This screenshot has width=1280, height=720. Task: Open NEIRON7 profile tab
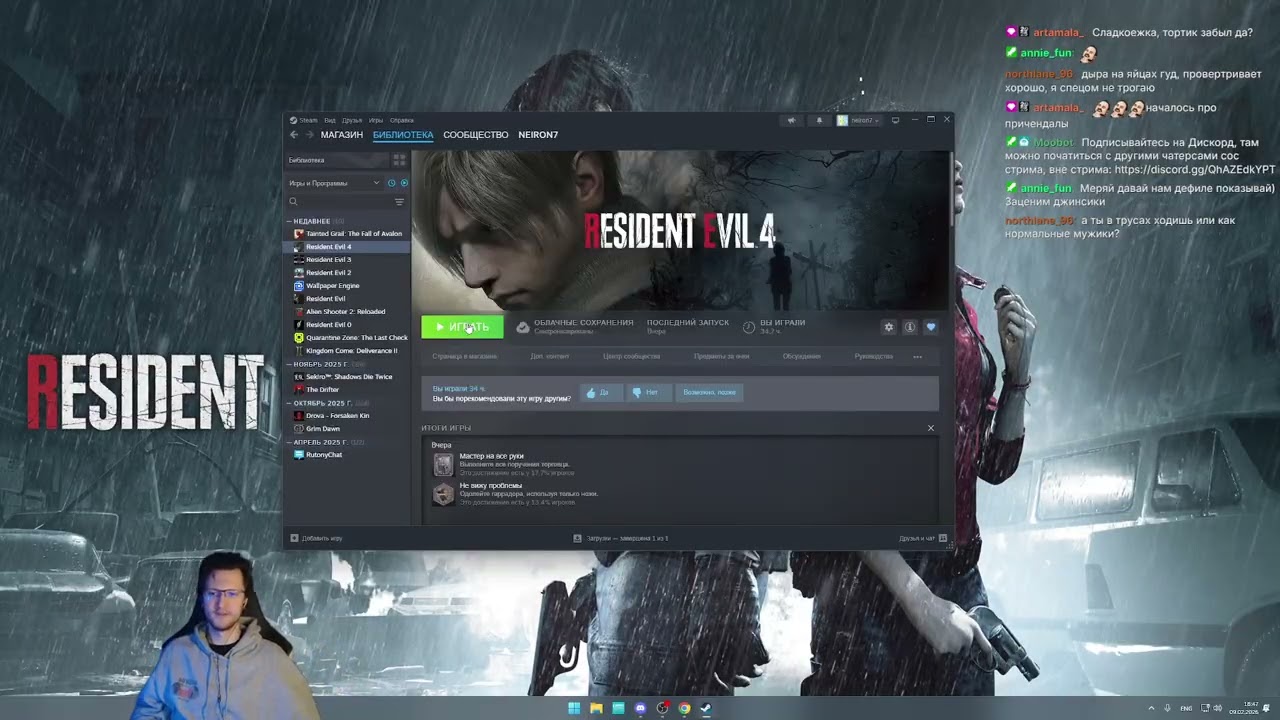(538, 135)
